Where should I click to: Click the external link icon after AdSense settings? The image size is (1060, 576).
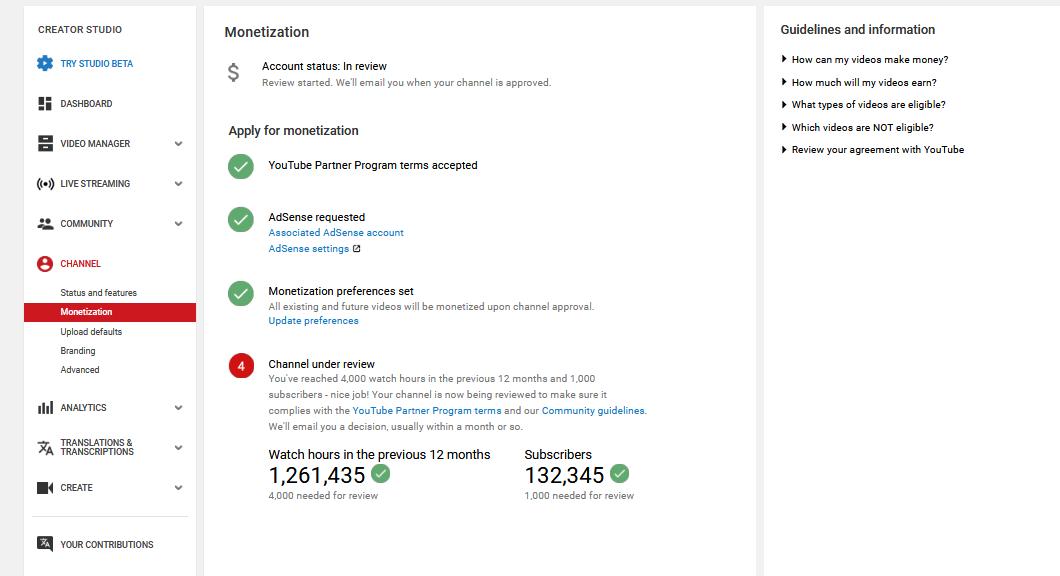click(356, 249)
